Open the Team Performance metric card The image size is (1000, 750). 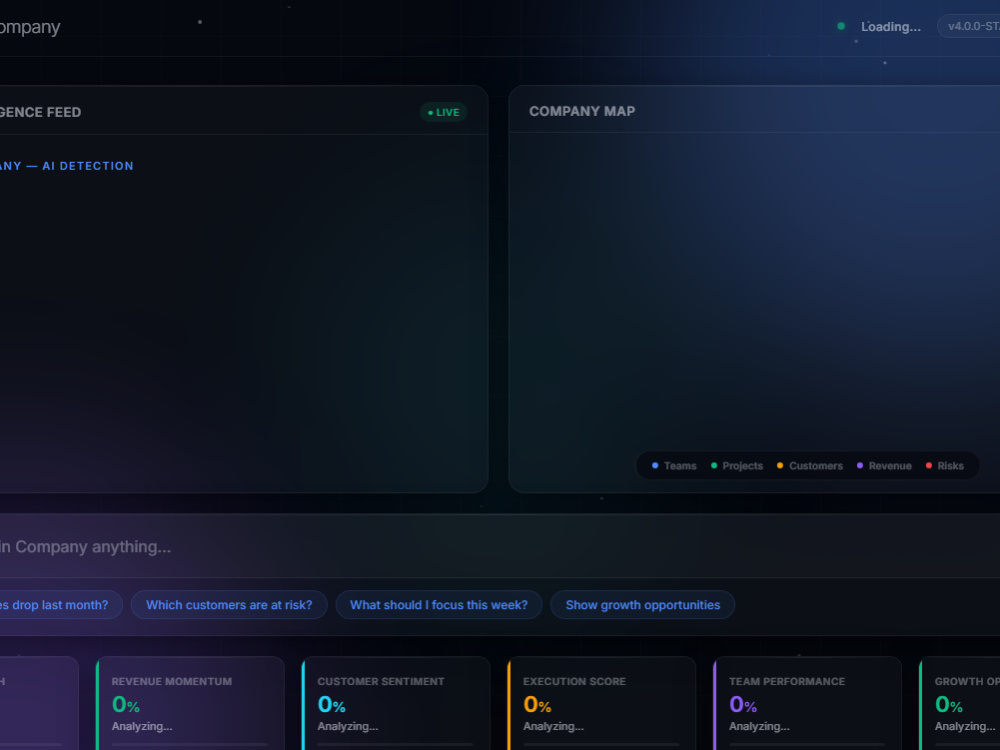pos(807,703)
